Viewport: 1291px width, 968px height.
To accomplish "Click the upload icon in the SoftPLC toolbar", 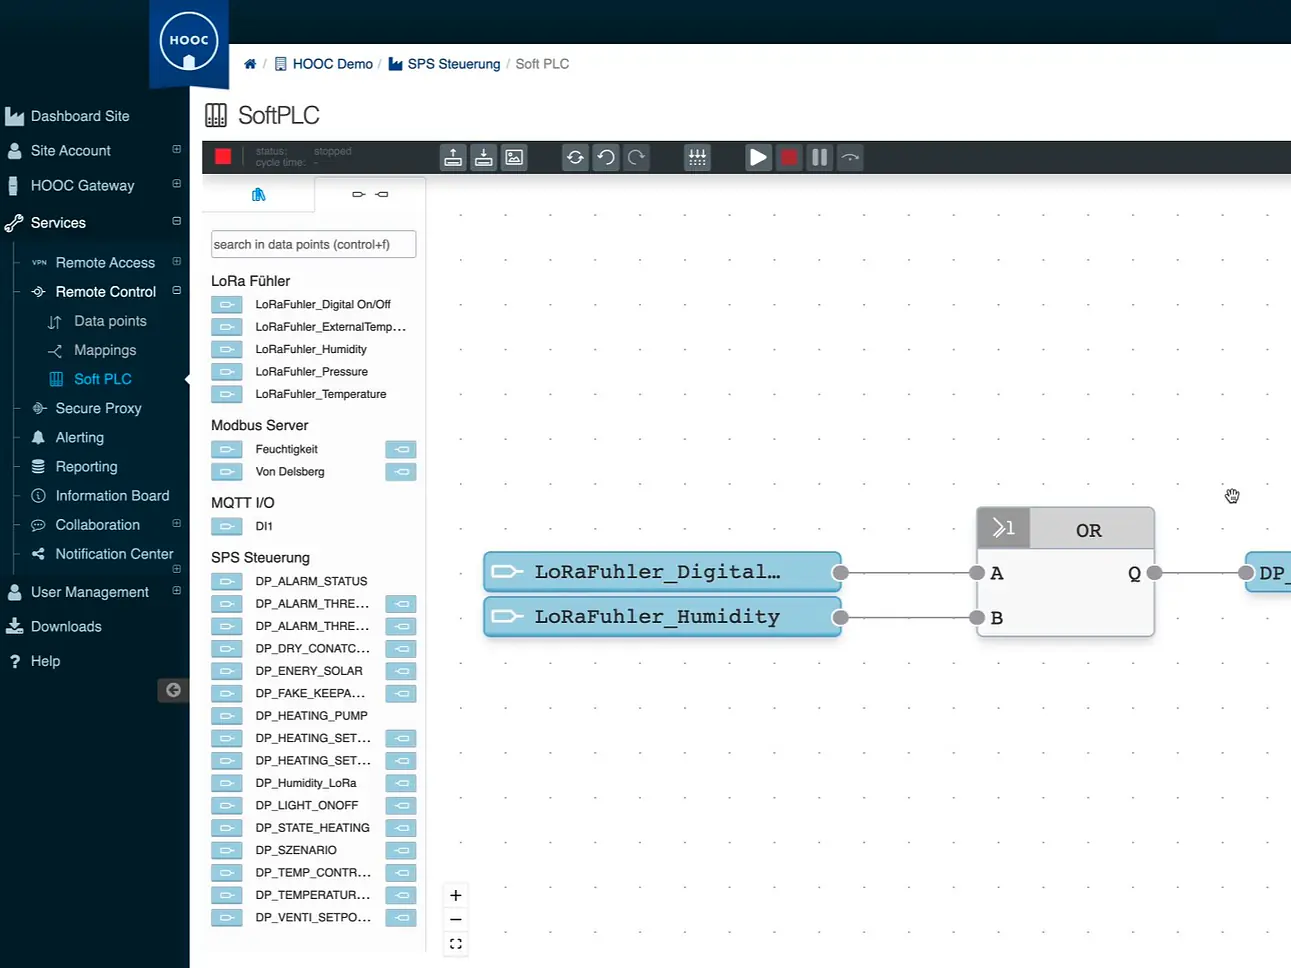I will pyautogui.click(x=453, y=157).
